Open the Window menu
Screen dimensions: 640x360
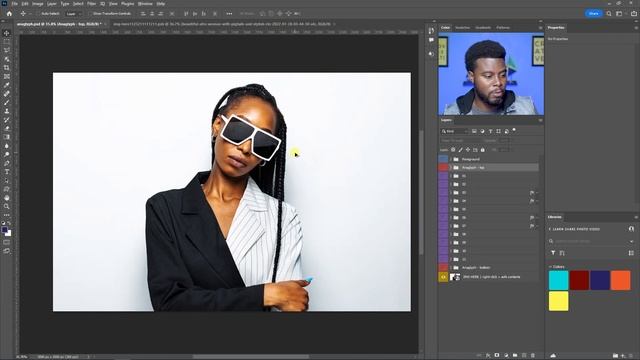click(145, 4)
